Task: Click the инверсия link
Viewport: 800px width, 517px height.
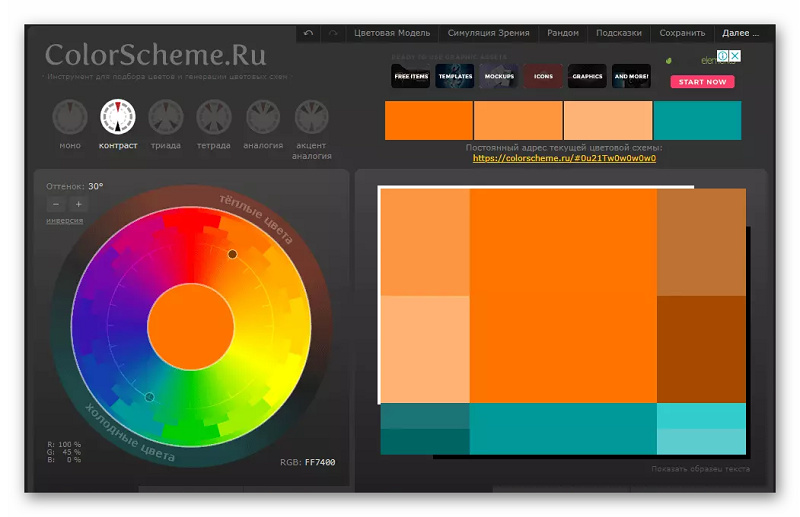Action: (64, 220)
